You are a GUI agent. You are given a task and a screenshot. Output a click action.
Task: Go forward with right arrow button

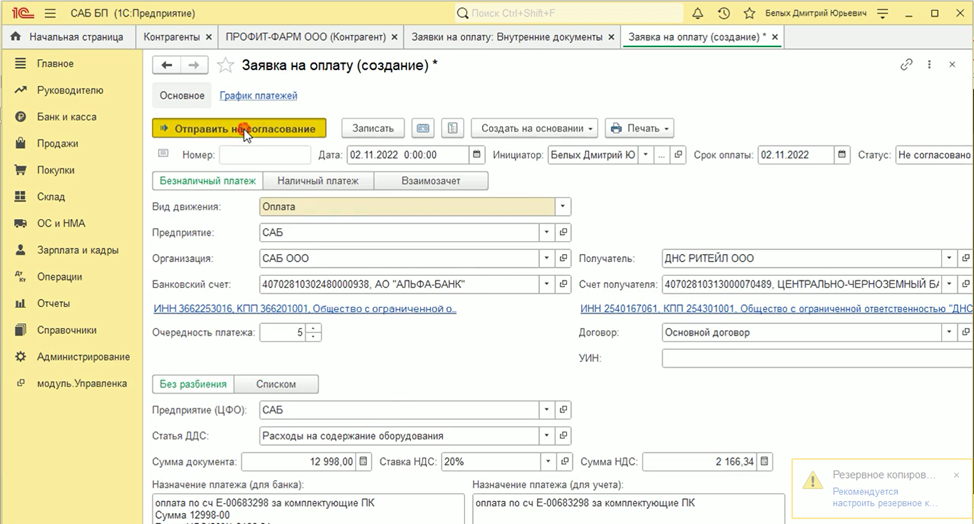click(x=194, y=65)
